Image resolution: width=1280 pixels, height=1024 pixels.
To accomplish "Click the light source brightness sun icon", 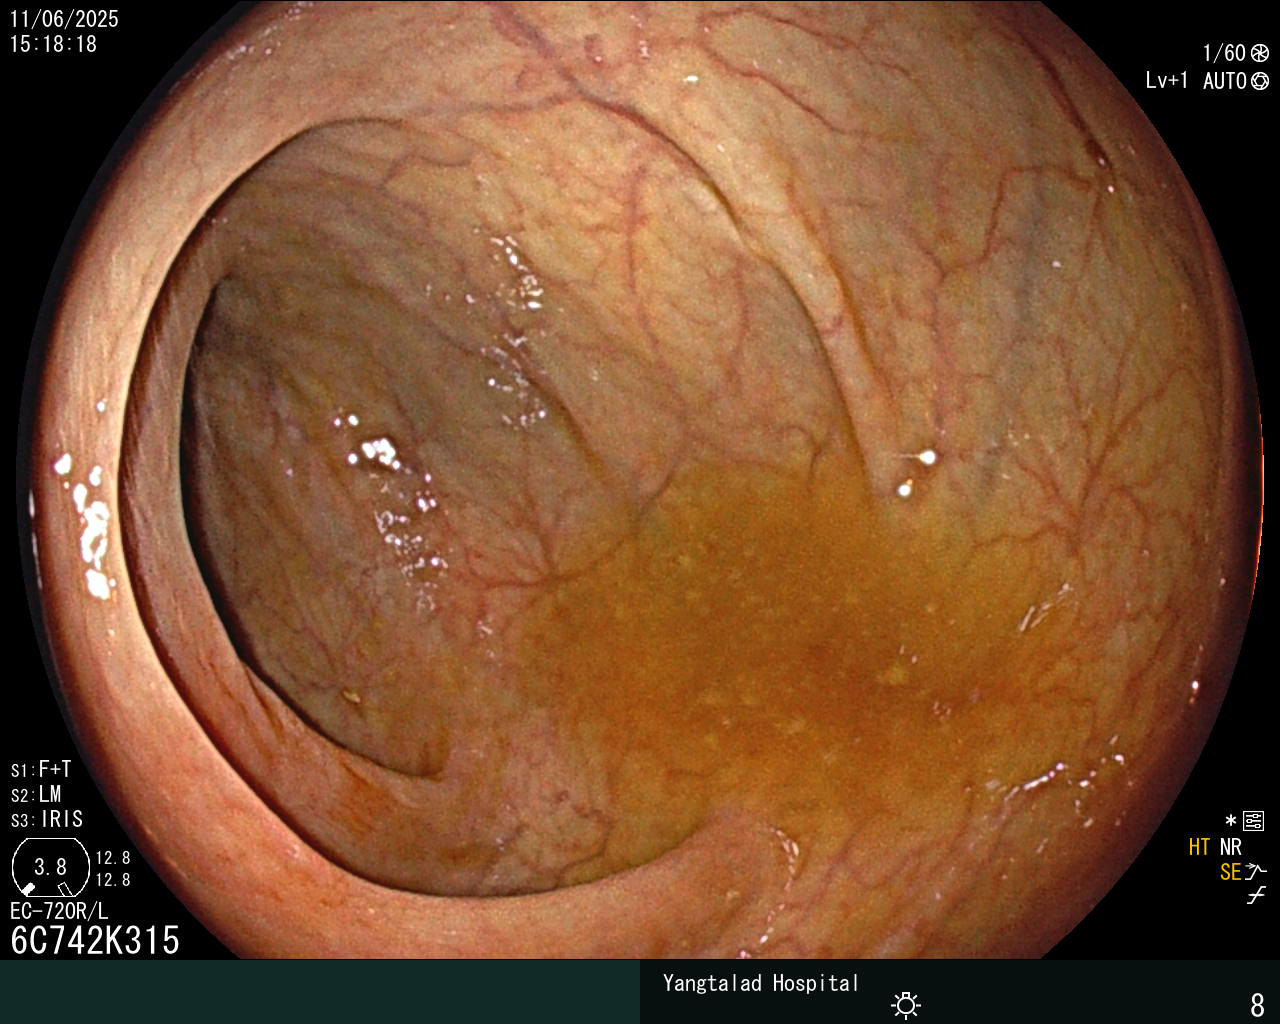I will click(x=906, y=1005).
